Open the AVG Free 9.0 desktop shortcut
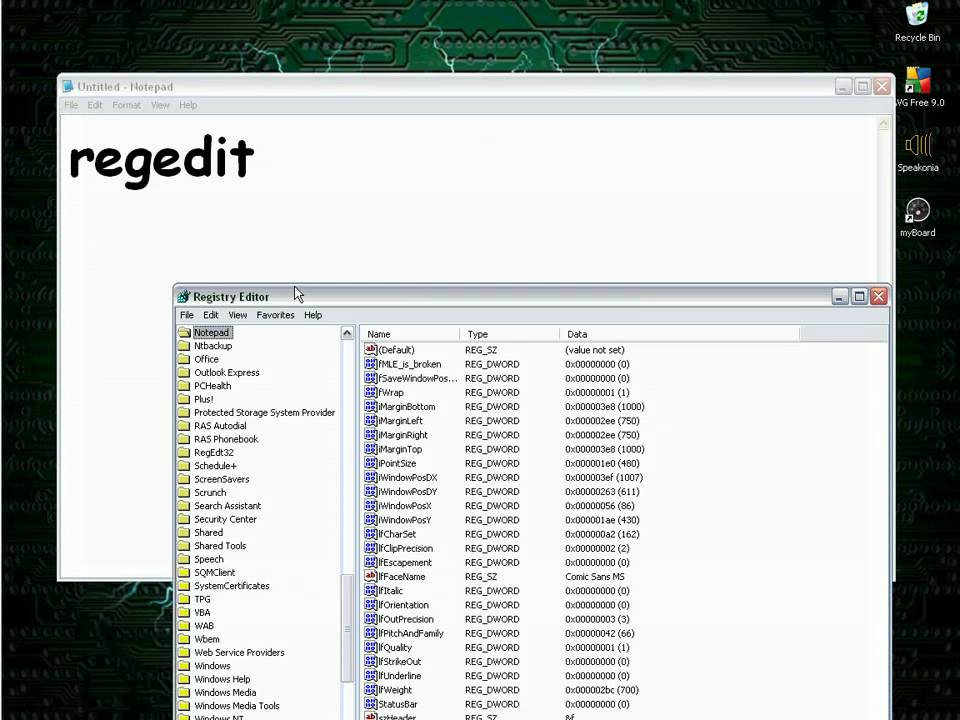This screenshot has width=960, height=720. coord(918,87)
